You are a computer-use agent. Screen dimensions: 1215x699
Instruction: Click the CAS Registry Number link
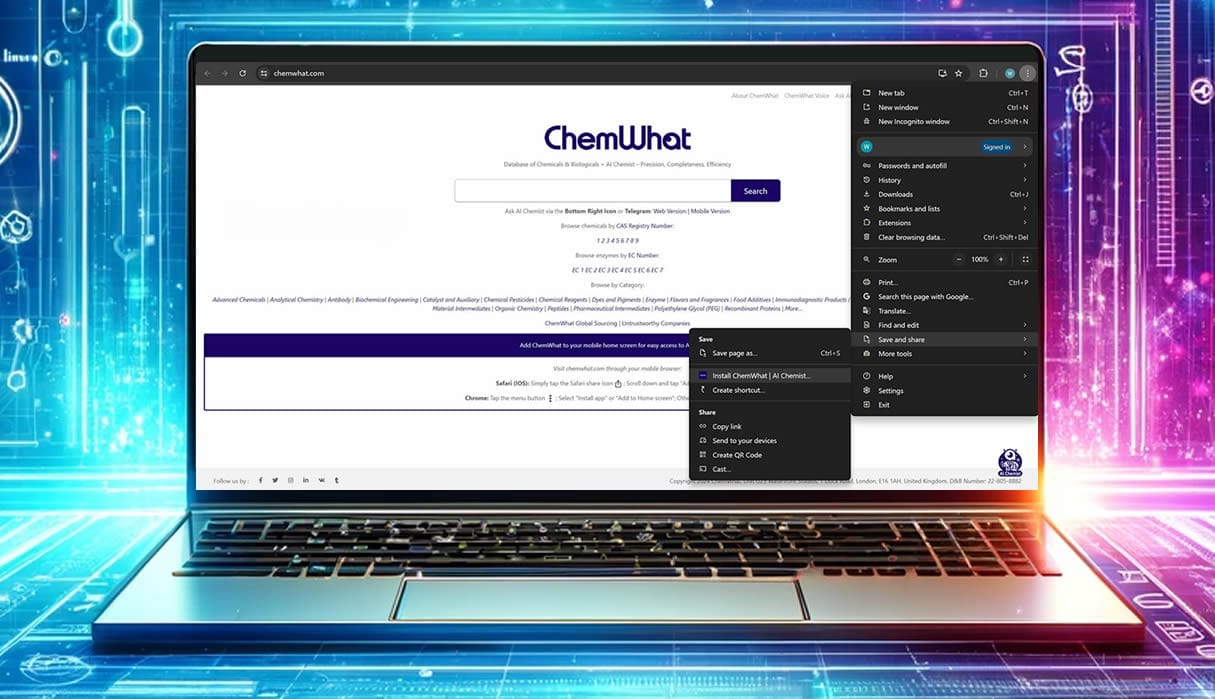tap(645, 226)
